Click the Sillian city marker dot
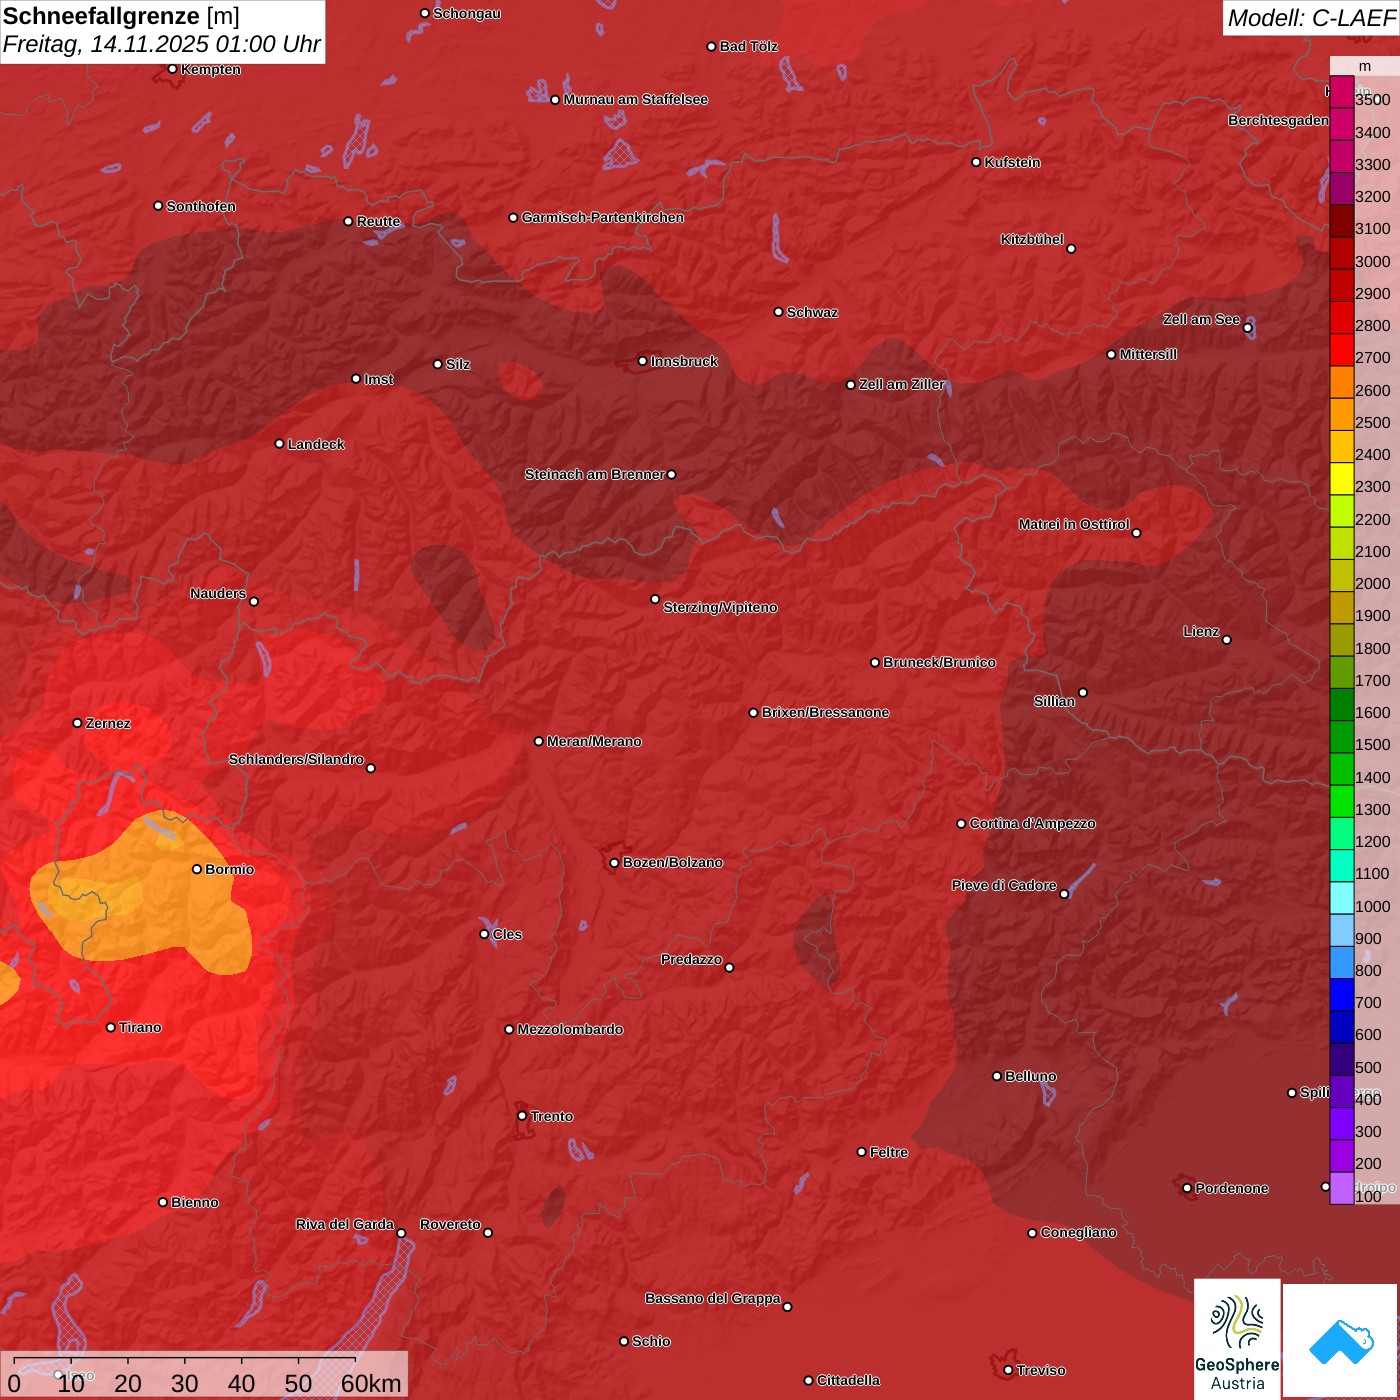This screenshot has height=1400, width=1400. point(1082,692)
